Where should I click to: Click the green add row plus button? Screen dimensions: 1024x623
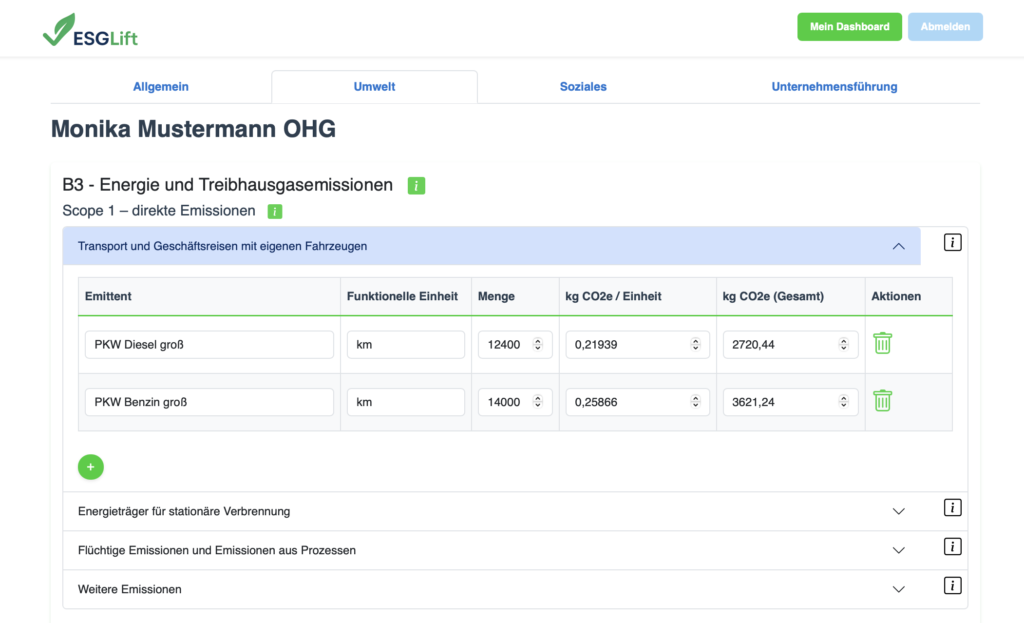pos(91,466)
